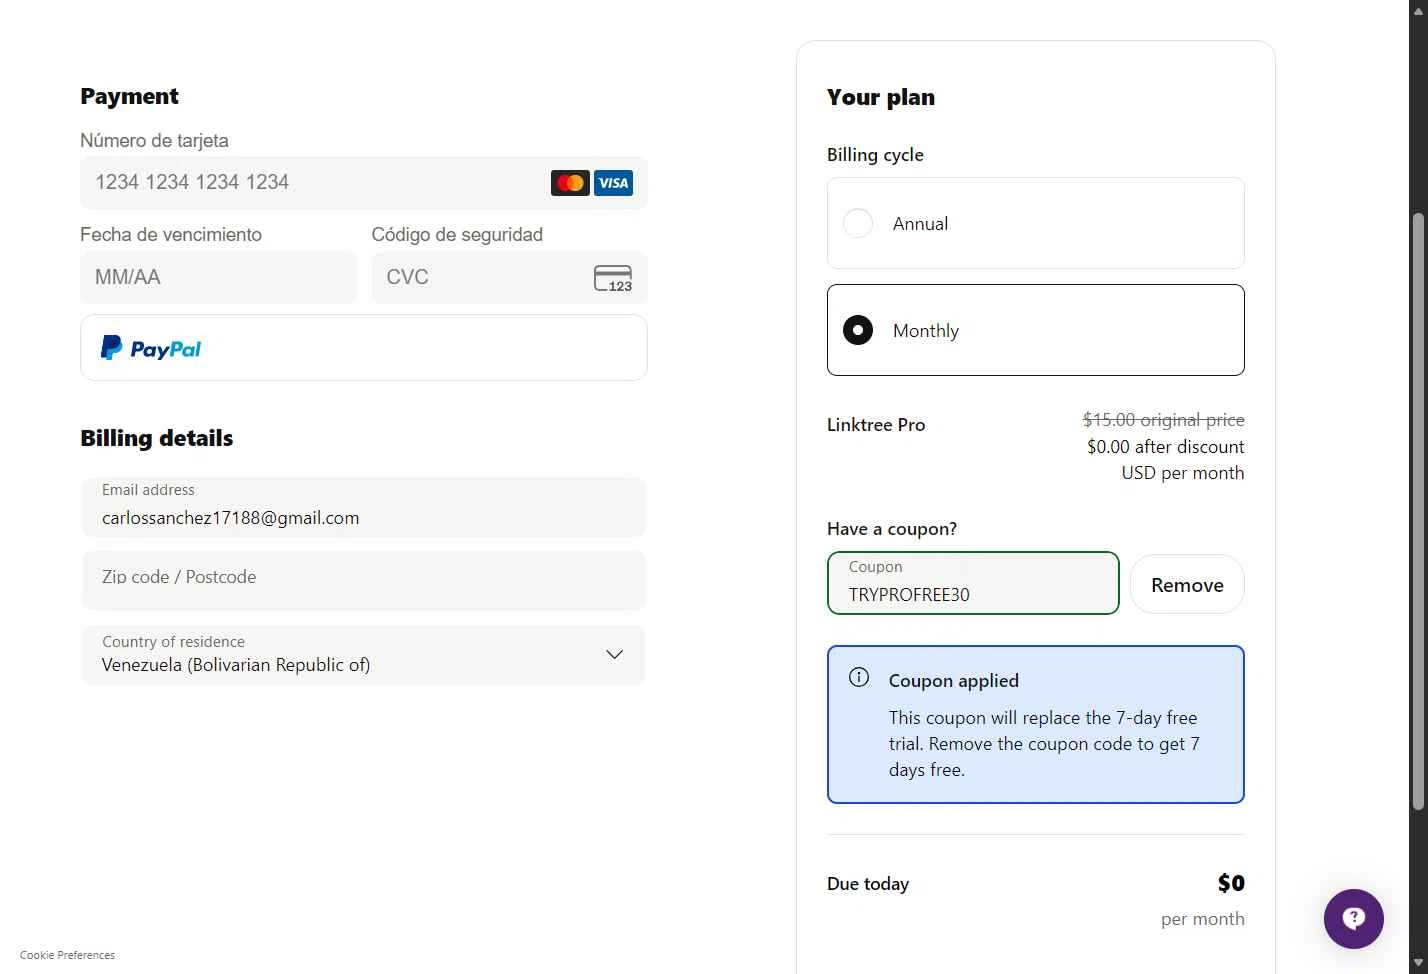The height and width of the screenshot is (974, 1428).
Task: Focus the Número de tarjeta field
Action: tap(310, 183)
